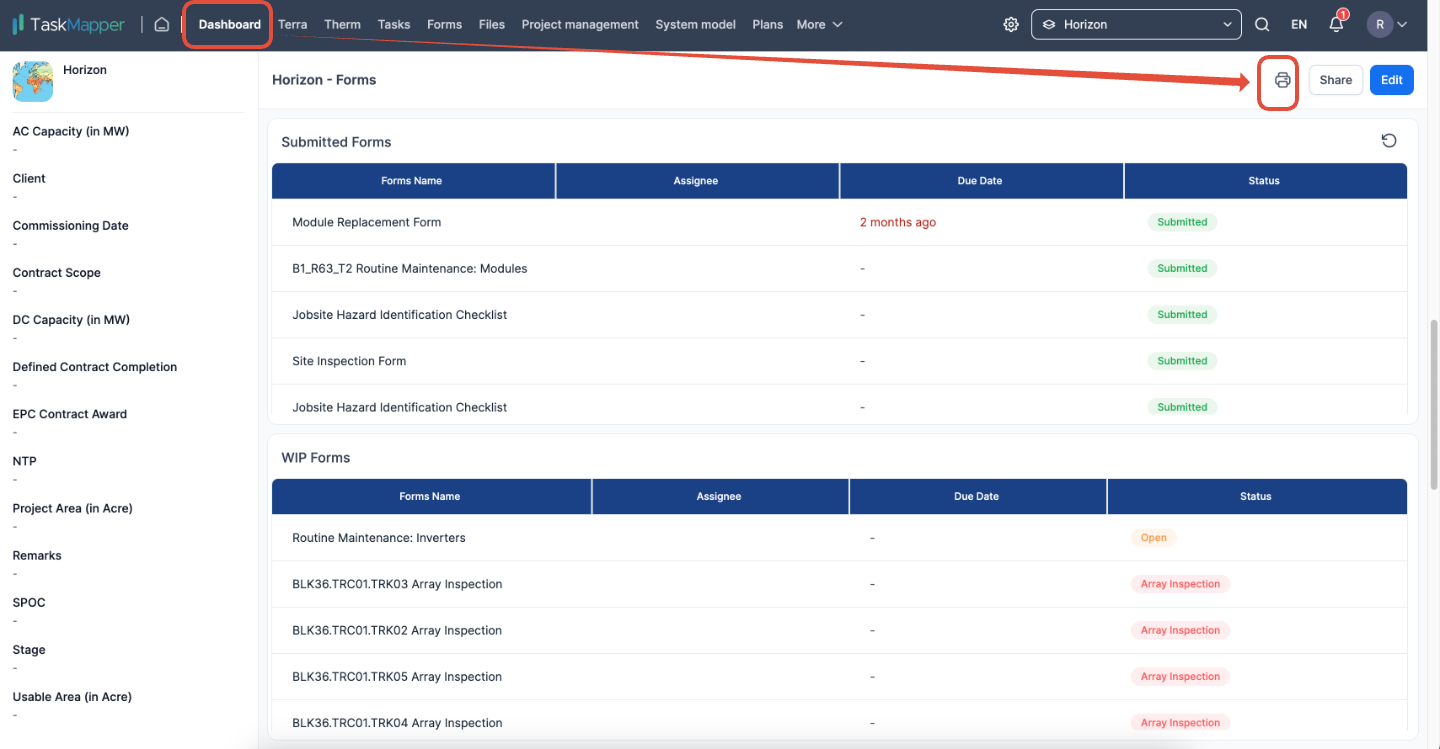Click Horizon project name in sidebar
The height and width of the screenshot is (749, 1440).
tap(85, 70)
